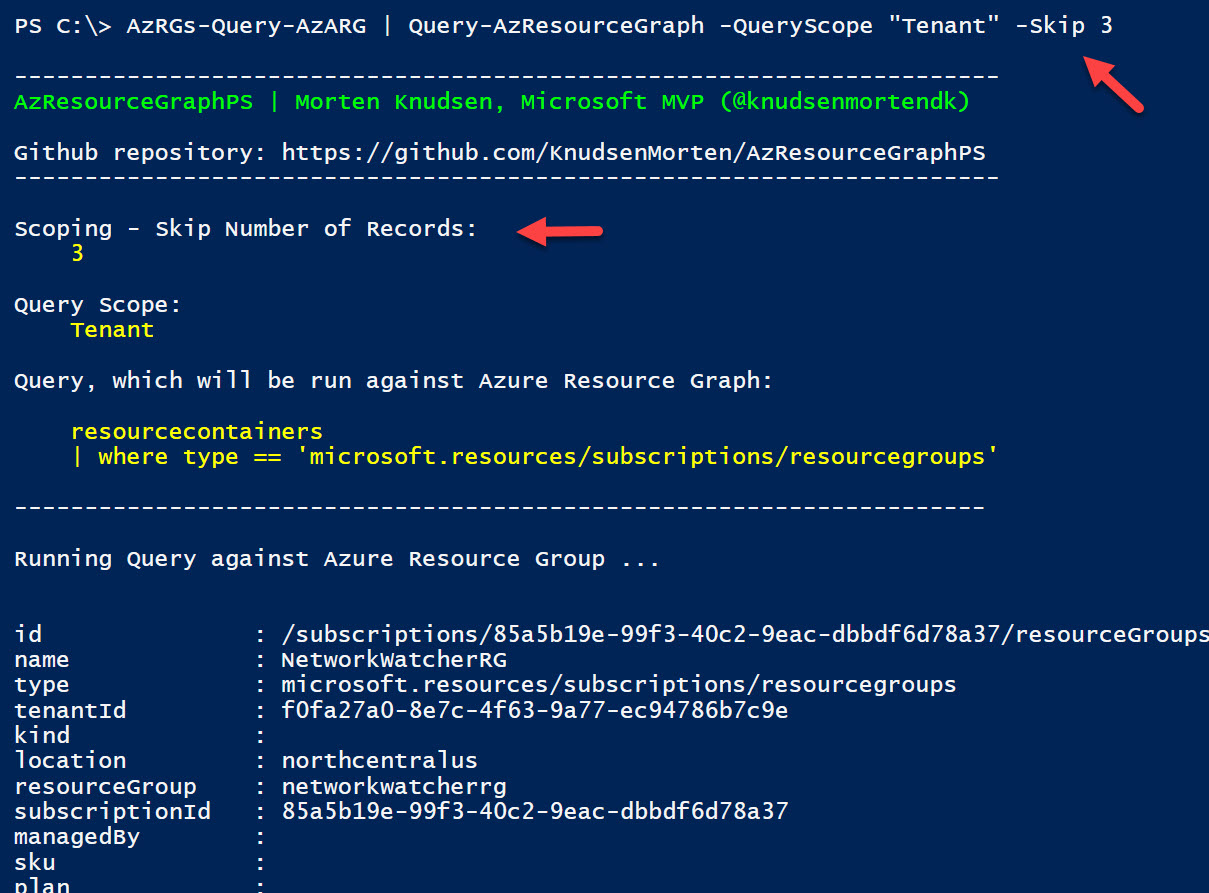Click 'Running Query against Azure Resource Group ...' text
The image size is (1209, 893).
click(337, 559)
